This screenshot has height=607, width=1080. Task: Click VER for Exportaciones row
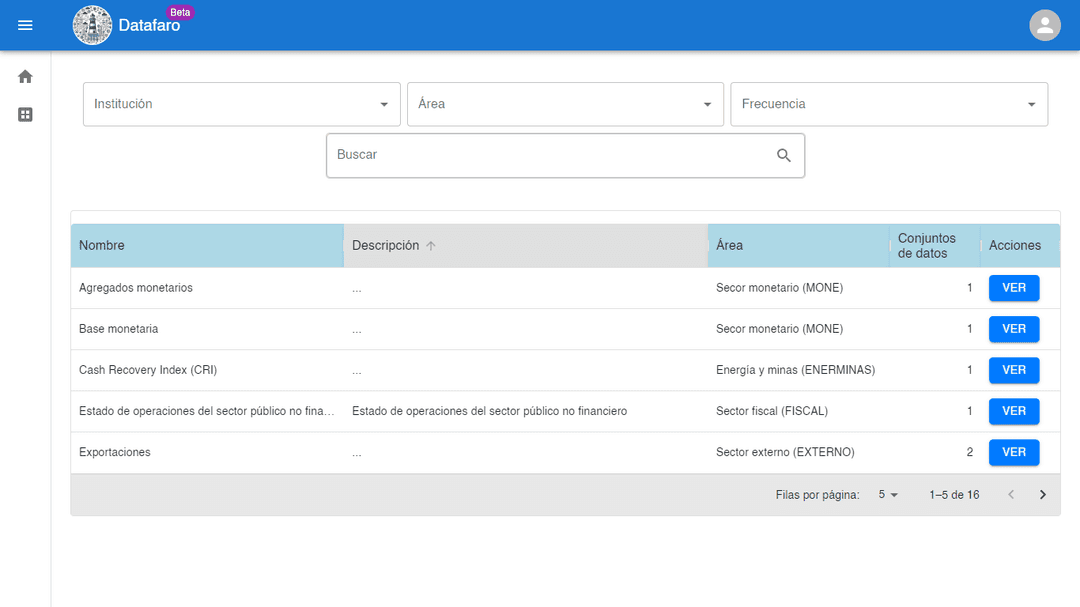[1014, 452]
